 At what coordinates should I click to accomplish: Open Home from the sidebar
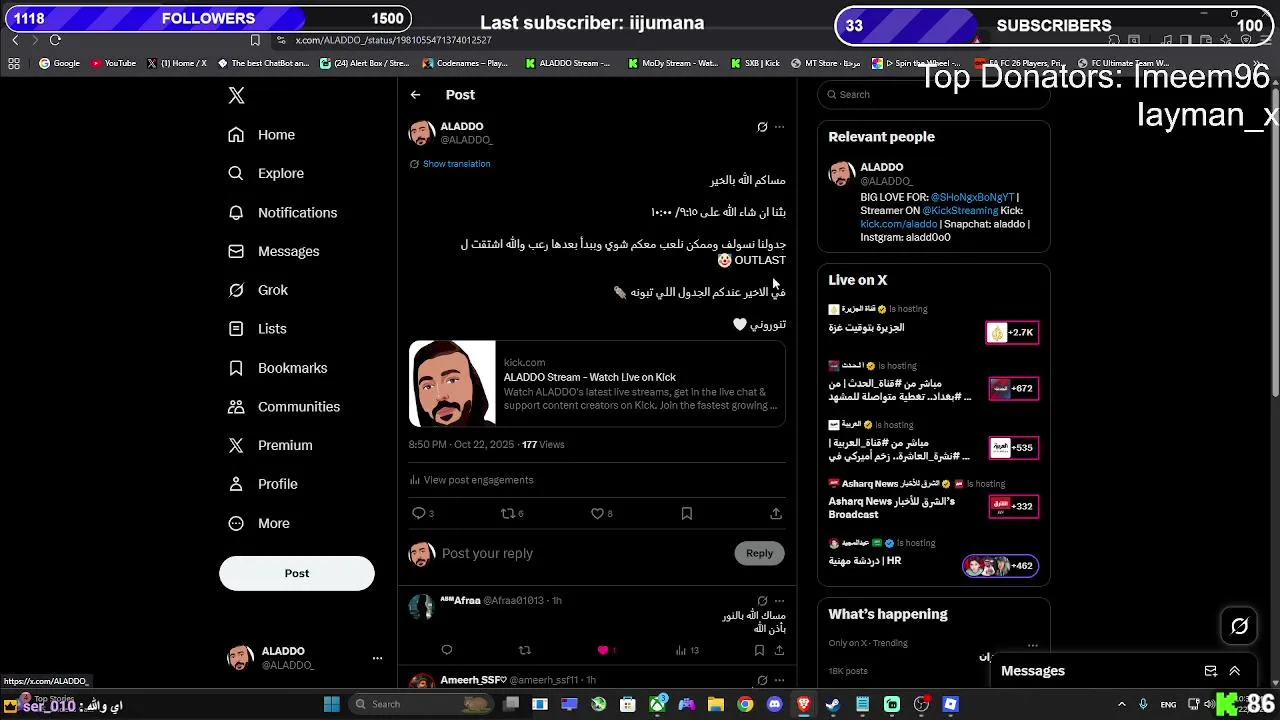point(261,135)
